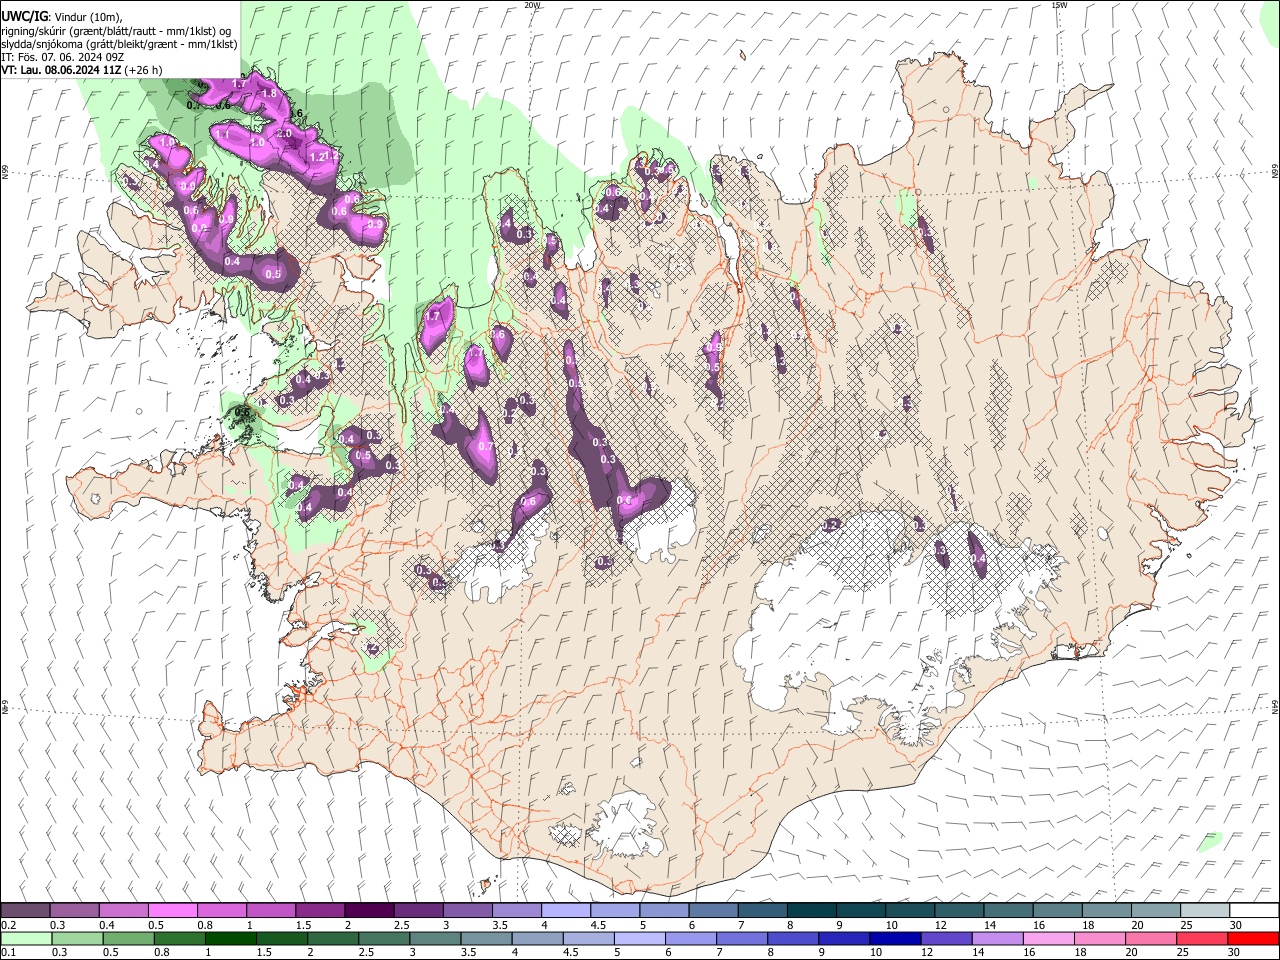Pick upper scale swatch between 4 and 4.5
The height and width of the screenshot is (960, 1280).
tap(566, 911)
